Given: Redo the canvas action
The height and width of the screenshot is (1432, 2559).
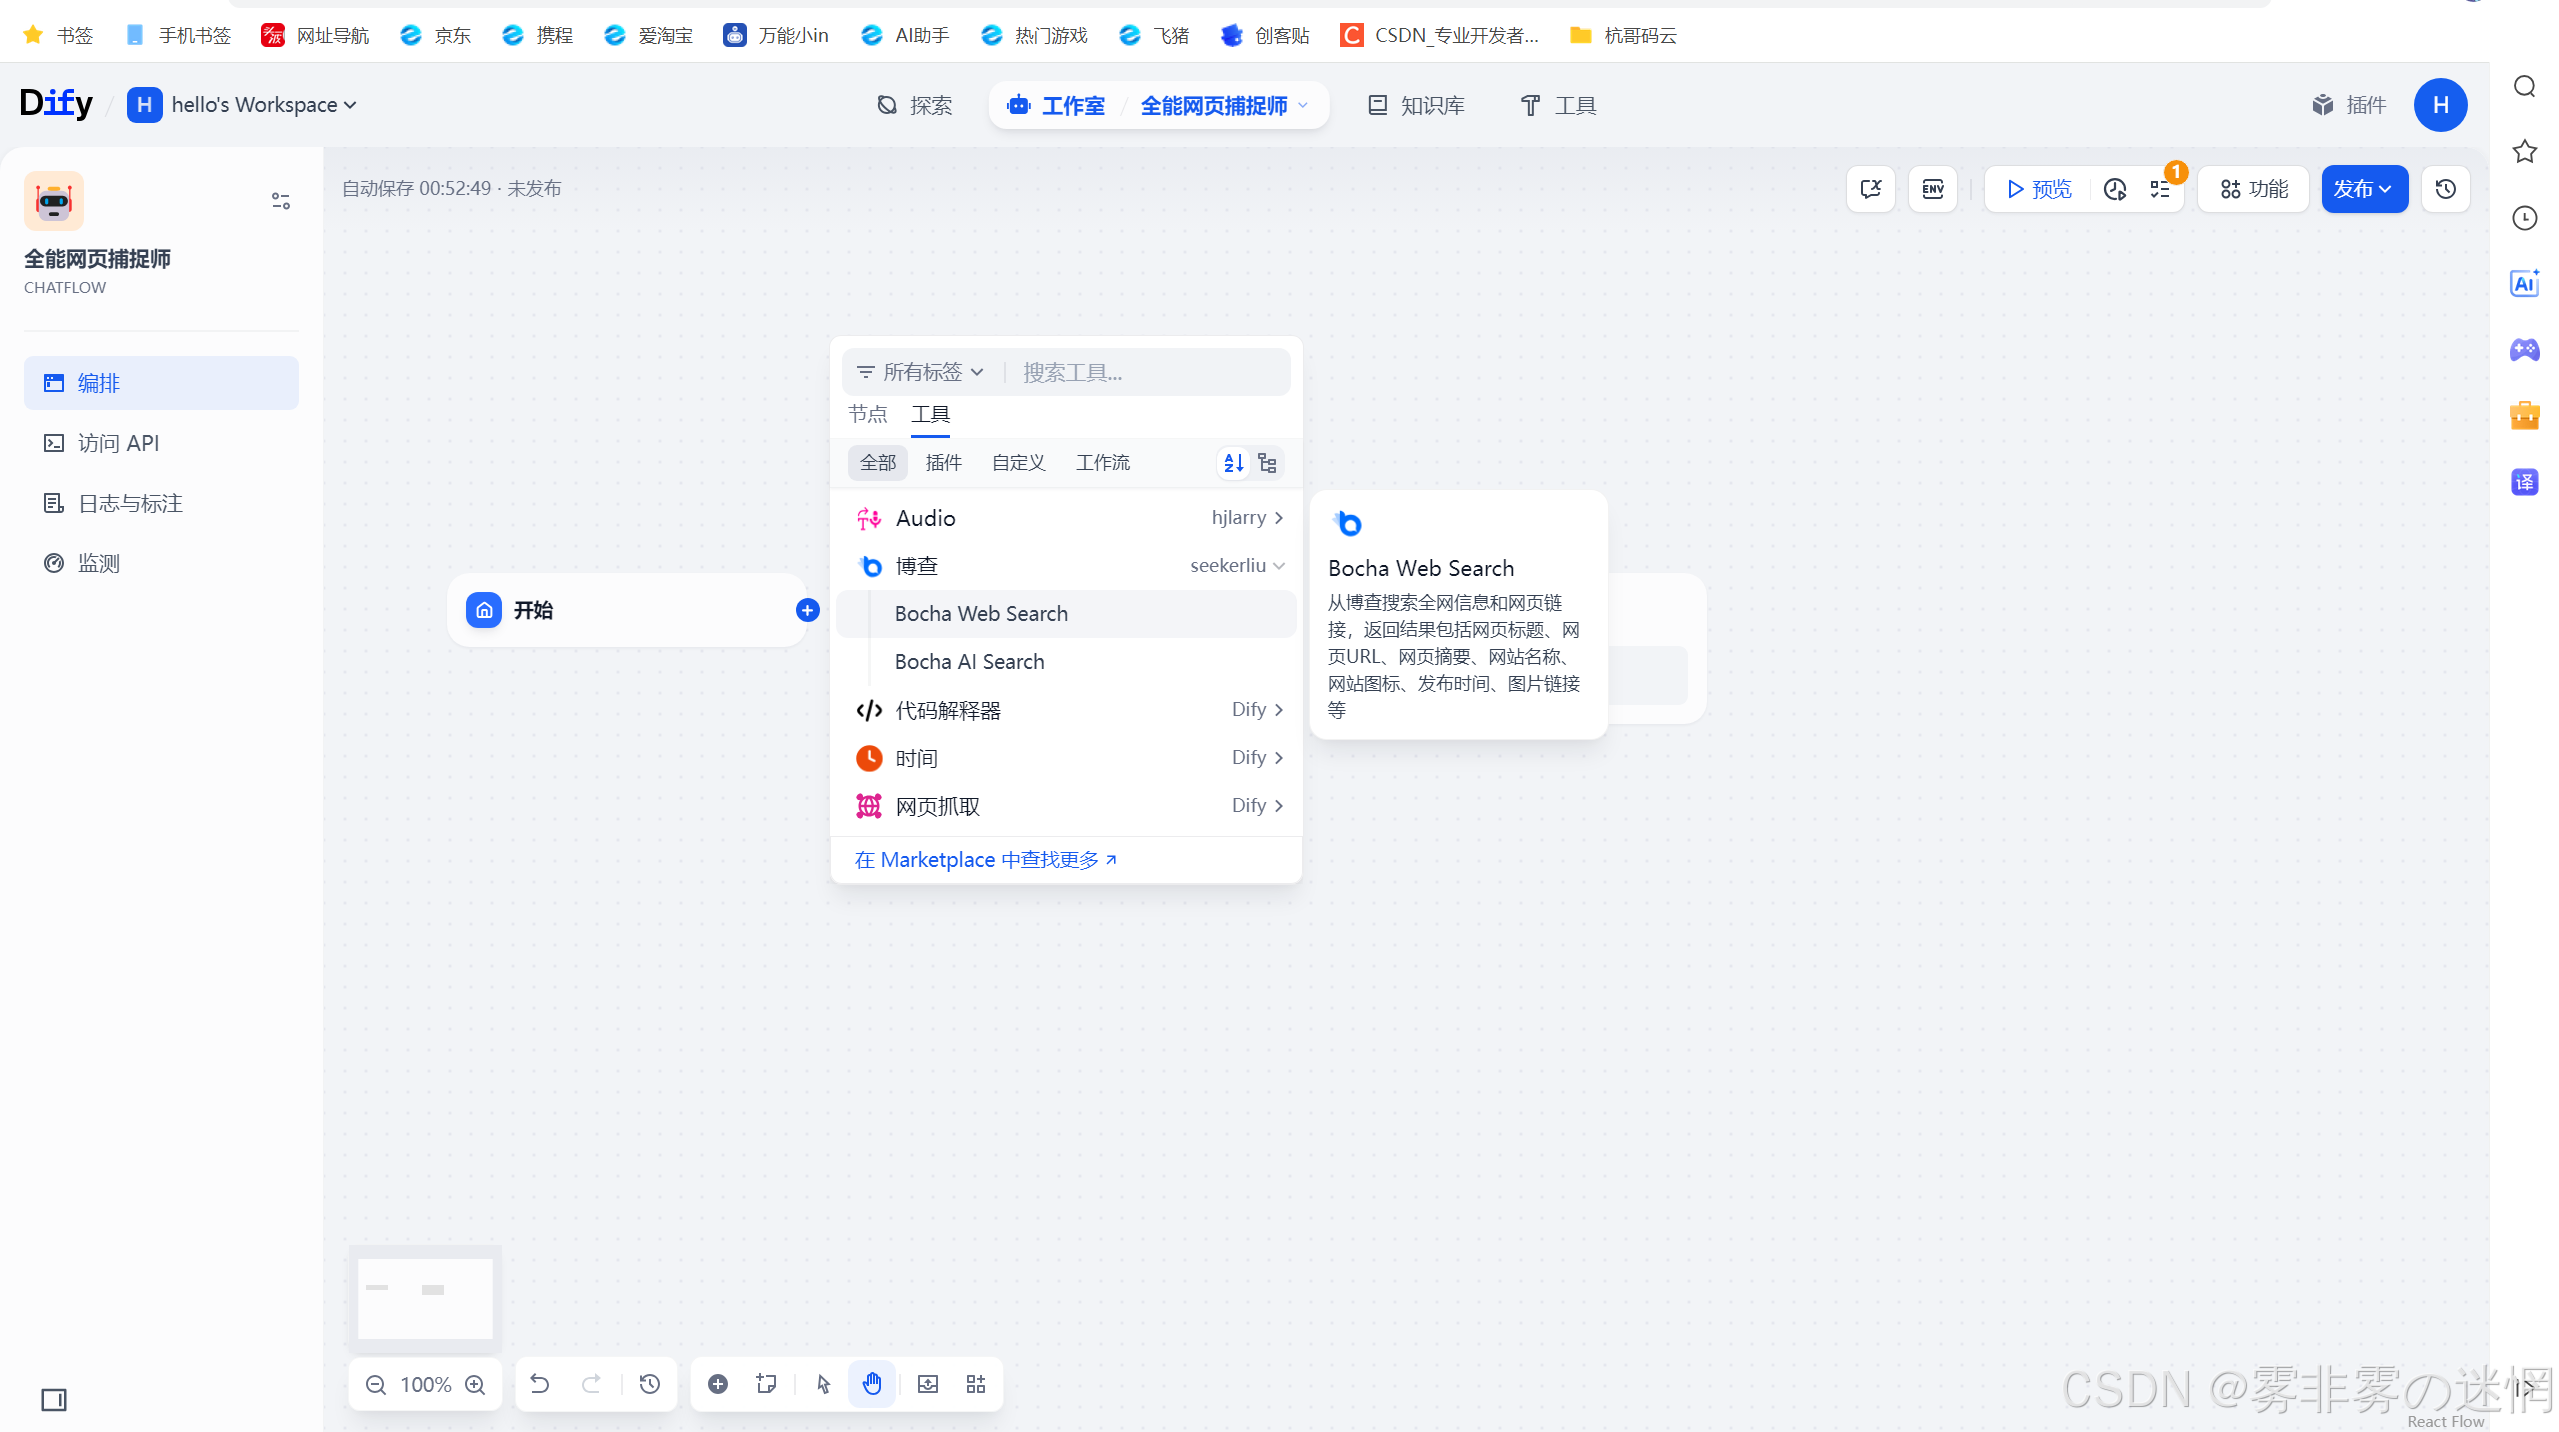Looking at the screenshot, I should pyautogui.click(x=592, y=1384).
